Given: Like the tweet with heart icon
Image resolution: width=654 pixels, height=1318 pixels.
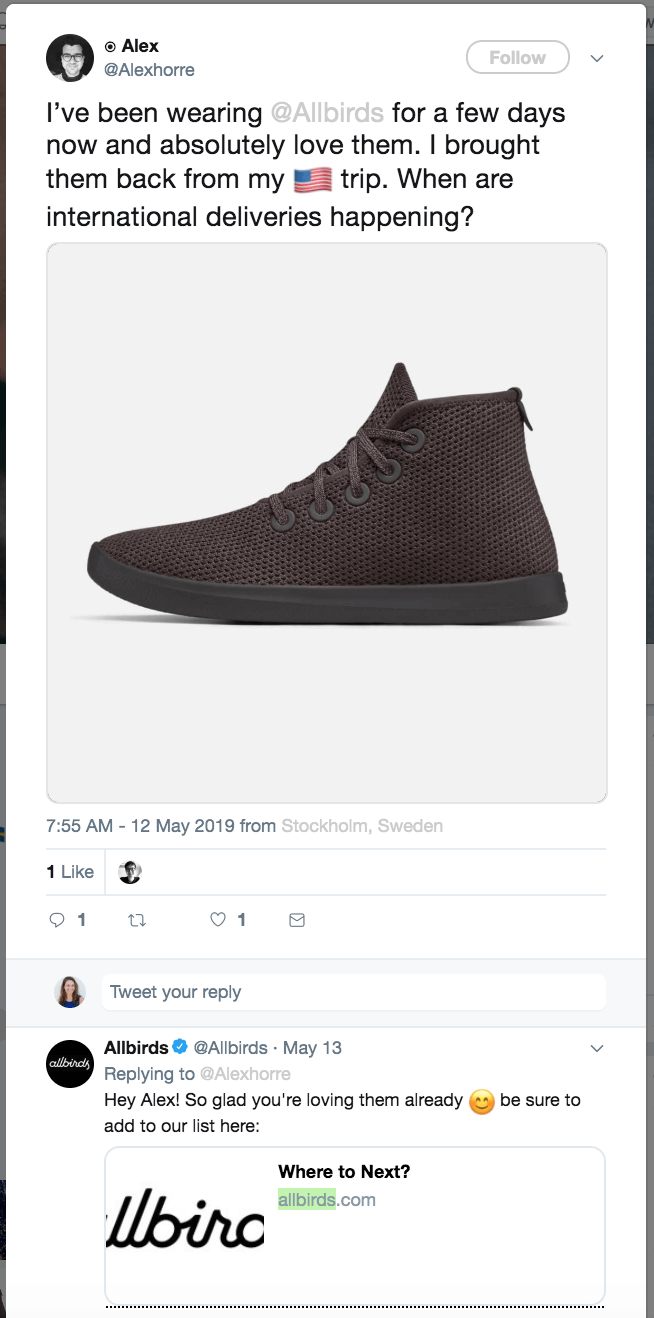Looking at the screenshot, I should pyautogui.click(x=218, y=920).
